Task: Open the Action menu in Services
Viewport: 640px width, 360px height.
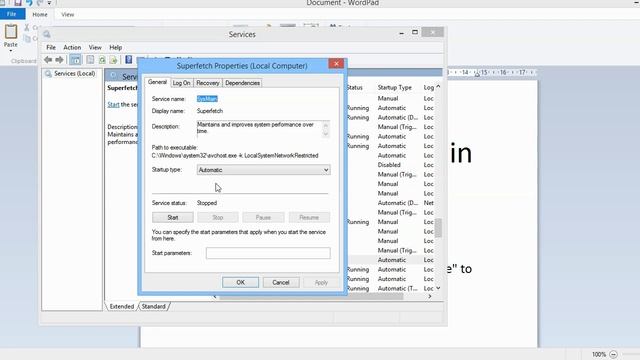Action: [x=72, y=47]
